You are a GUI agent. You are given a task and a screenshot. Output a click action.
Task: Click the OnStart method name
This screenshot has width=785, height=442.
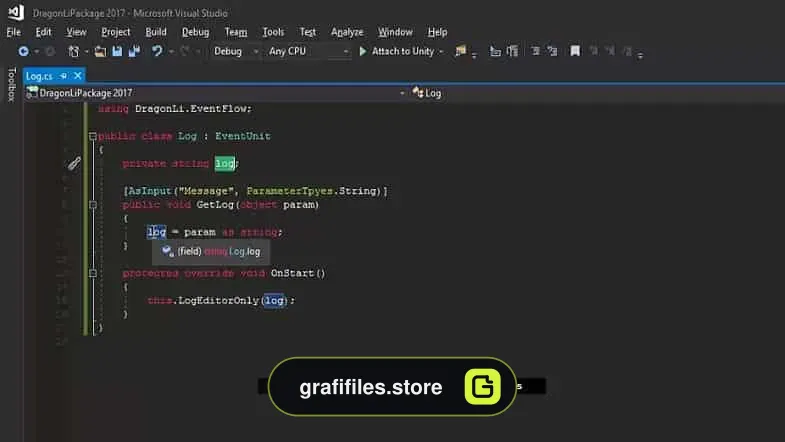pyautogui.click(x=292, y=273)
